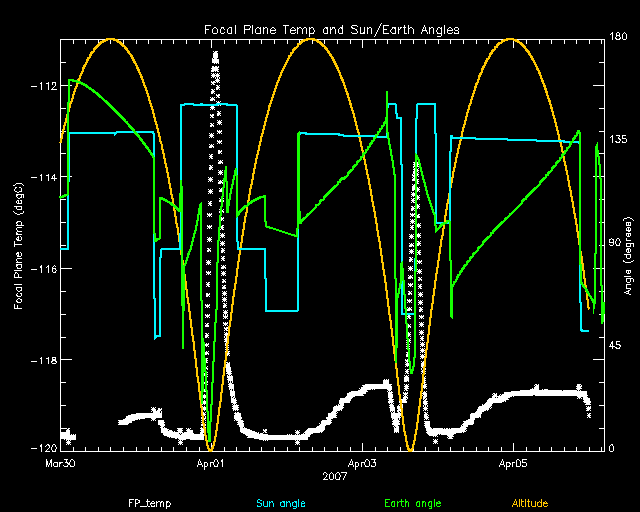Viewport: 640px width, 512px height.
Task: Click the -120 temperature tick label
Action: pyautogui.click(x=44, y=449)
